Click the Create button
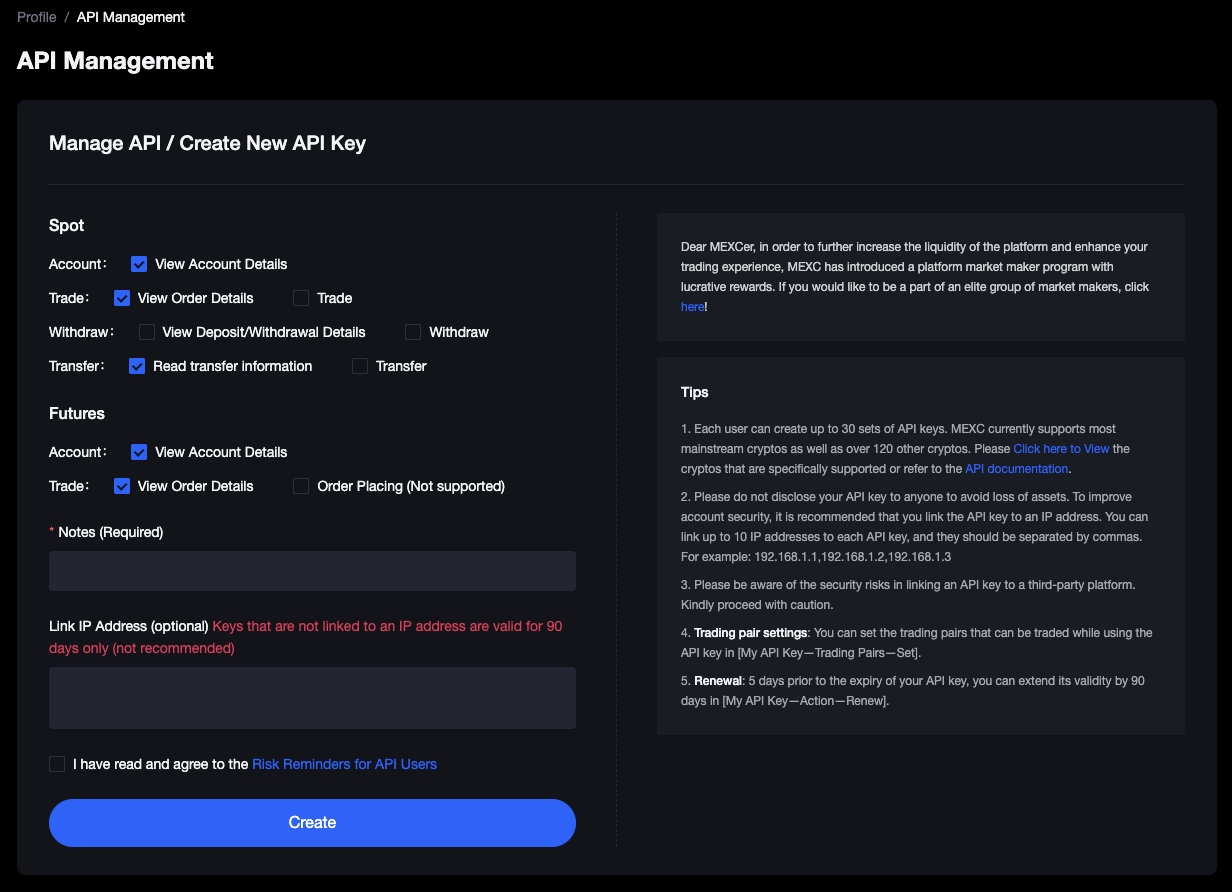This screenshot has height=892, width=1232. [312, 823]
